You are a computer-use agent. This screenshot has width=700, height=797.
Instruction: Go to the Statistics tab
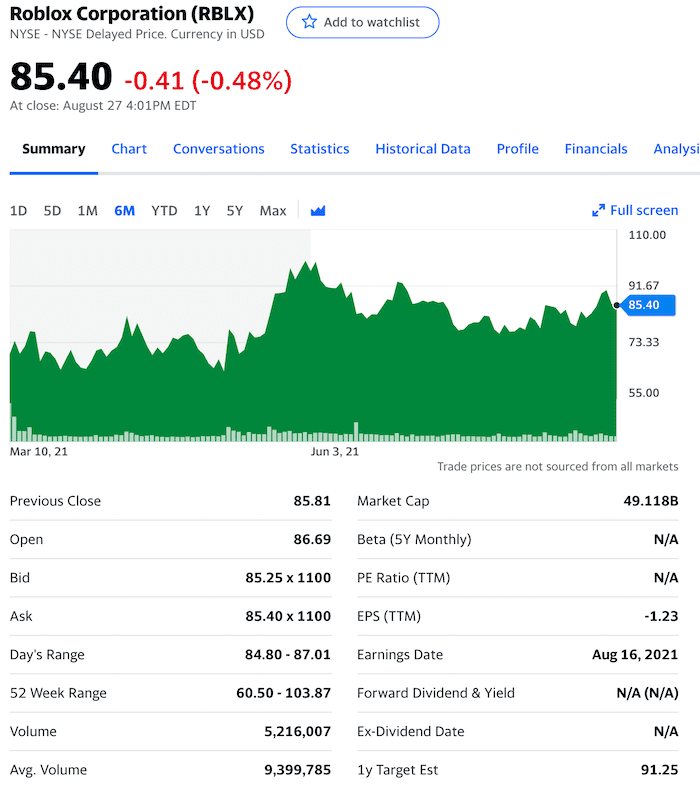(x=320, y=149)
